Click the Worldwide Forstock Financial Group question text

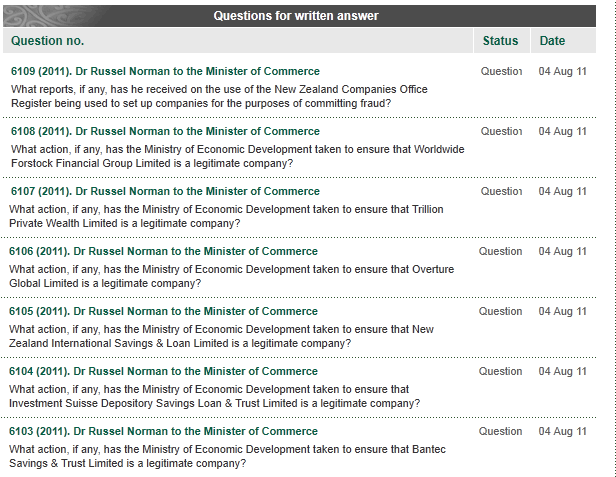point(237,156)
